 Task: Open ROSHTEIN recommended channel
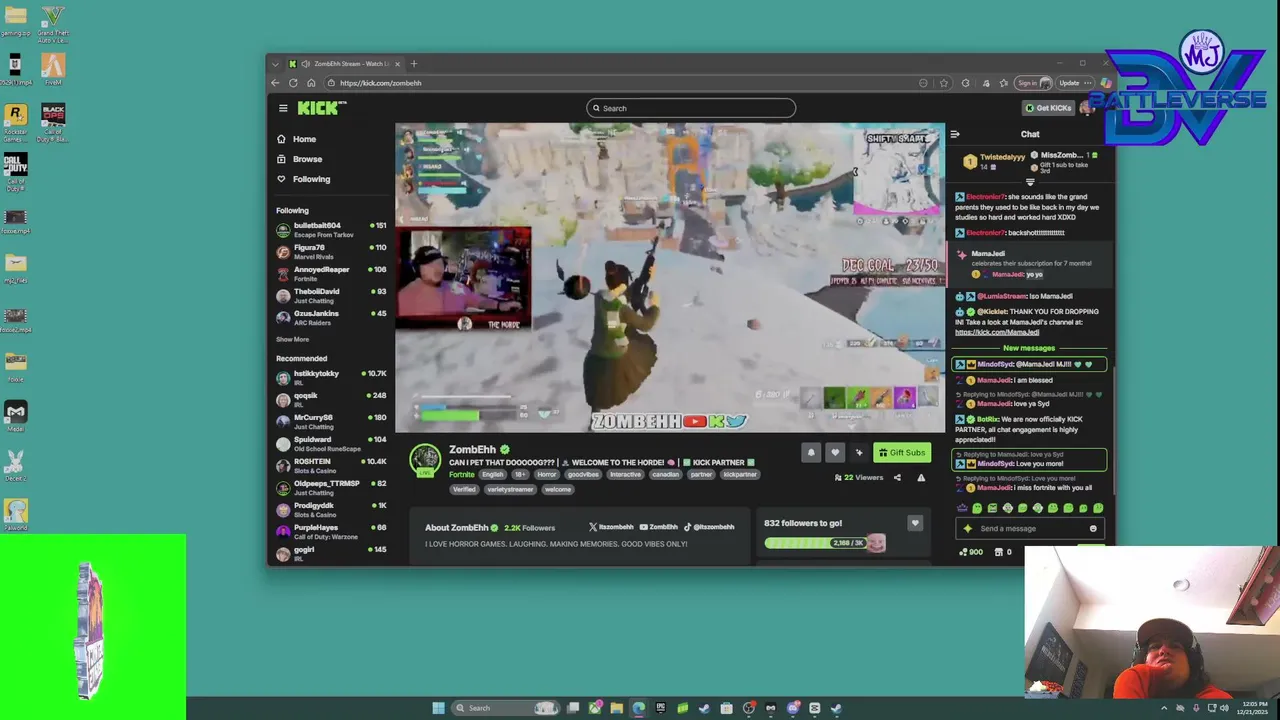(x=331, y=466)
